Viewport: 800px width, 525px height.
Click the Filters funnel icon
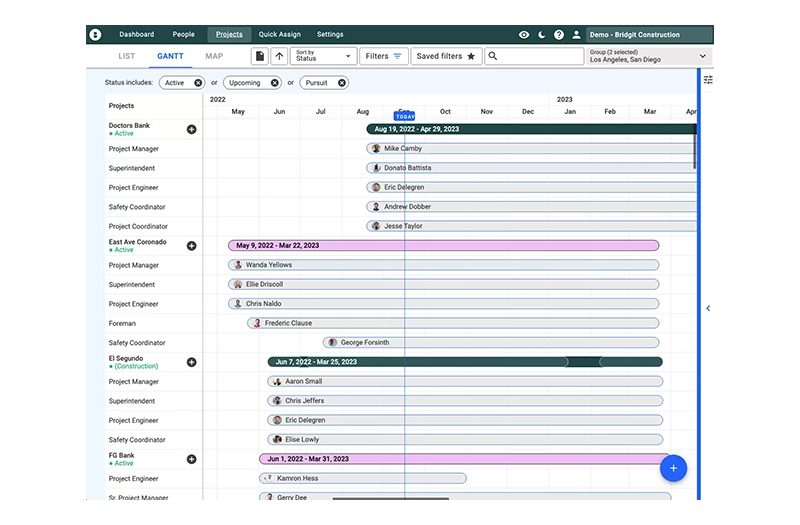397,56
